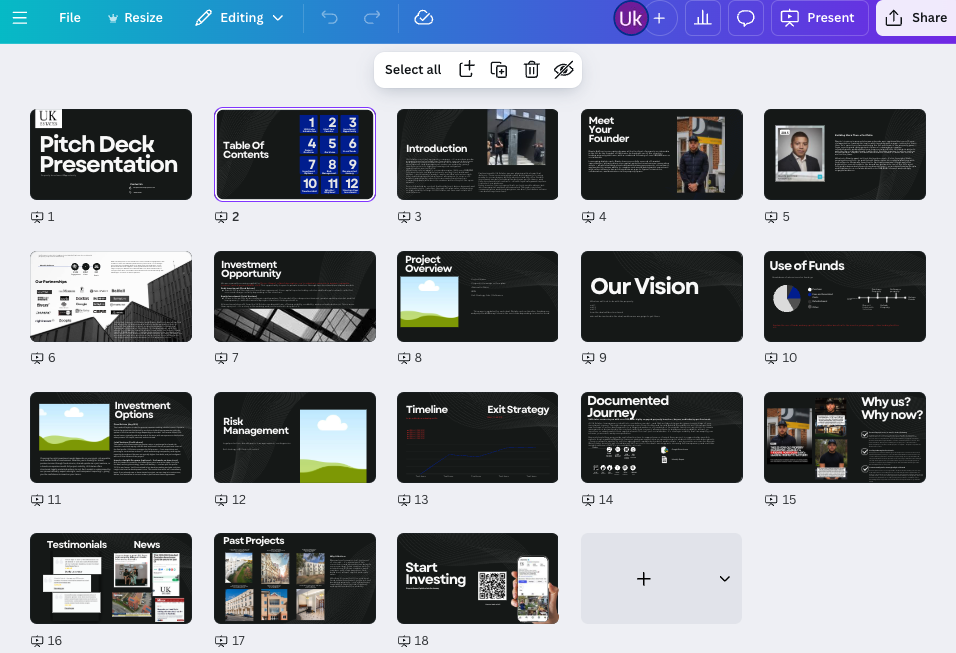The width and height of the screenshot is (956, 653).
Task: Select the Introduction slide 3
Action: click(477, 154)
